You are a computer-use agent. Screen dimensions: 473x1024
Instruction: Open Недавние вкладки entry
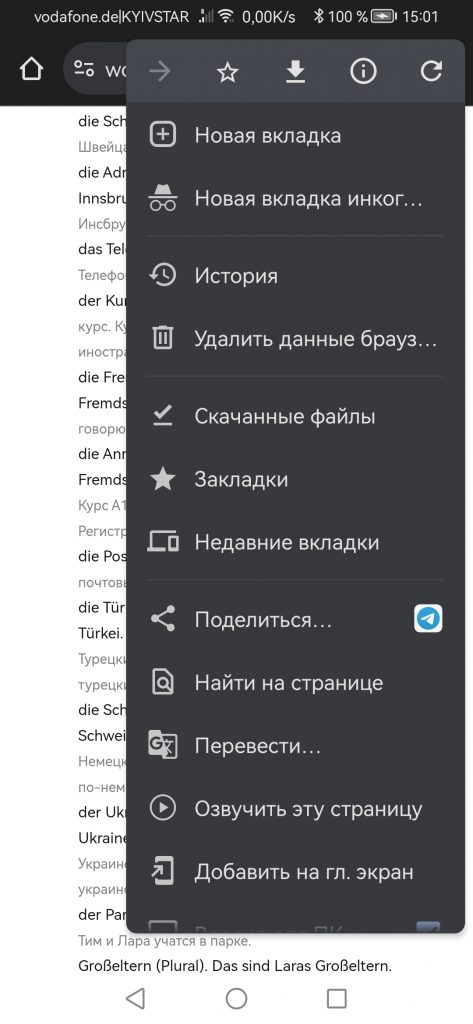click(x=295, y=543)
